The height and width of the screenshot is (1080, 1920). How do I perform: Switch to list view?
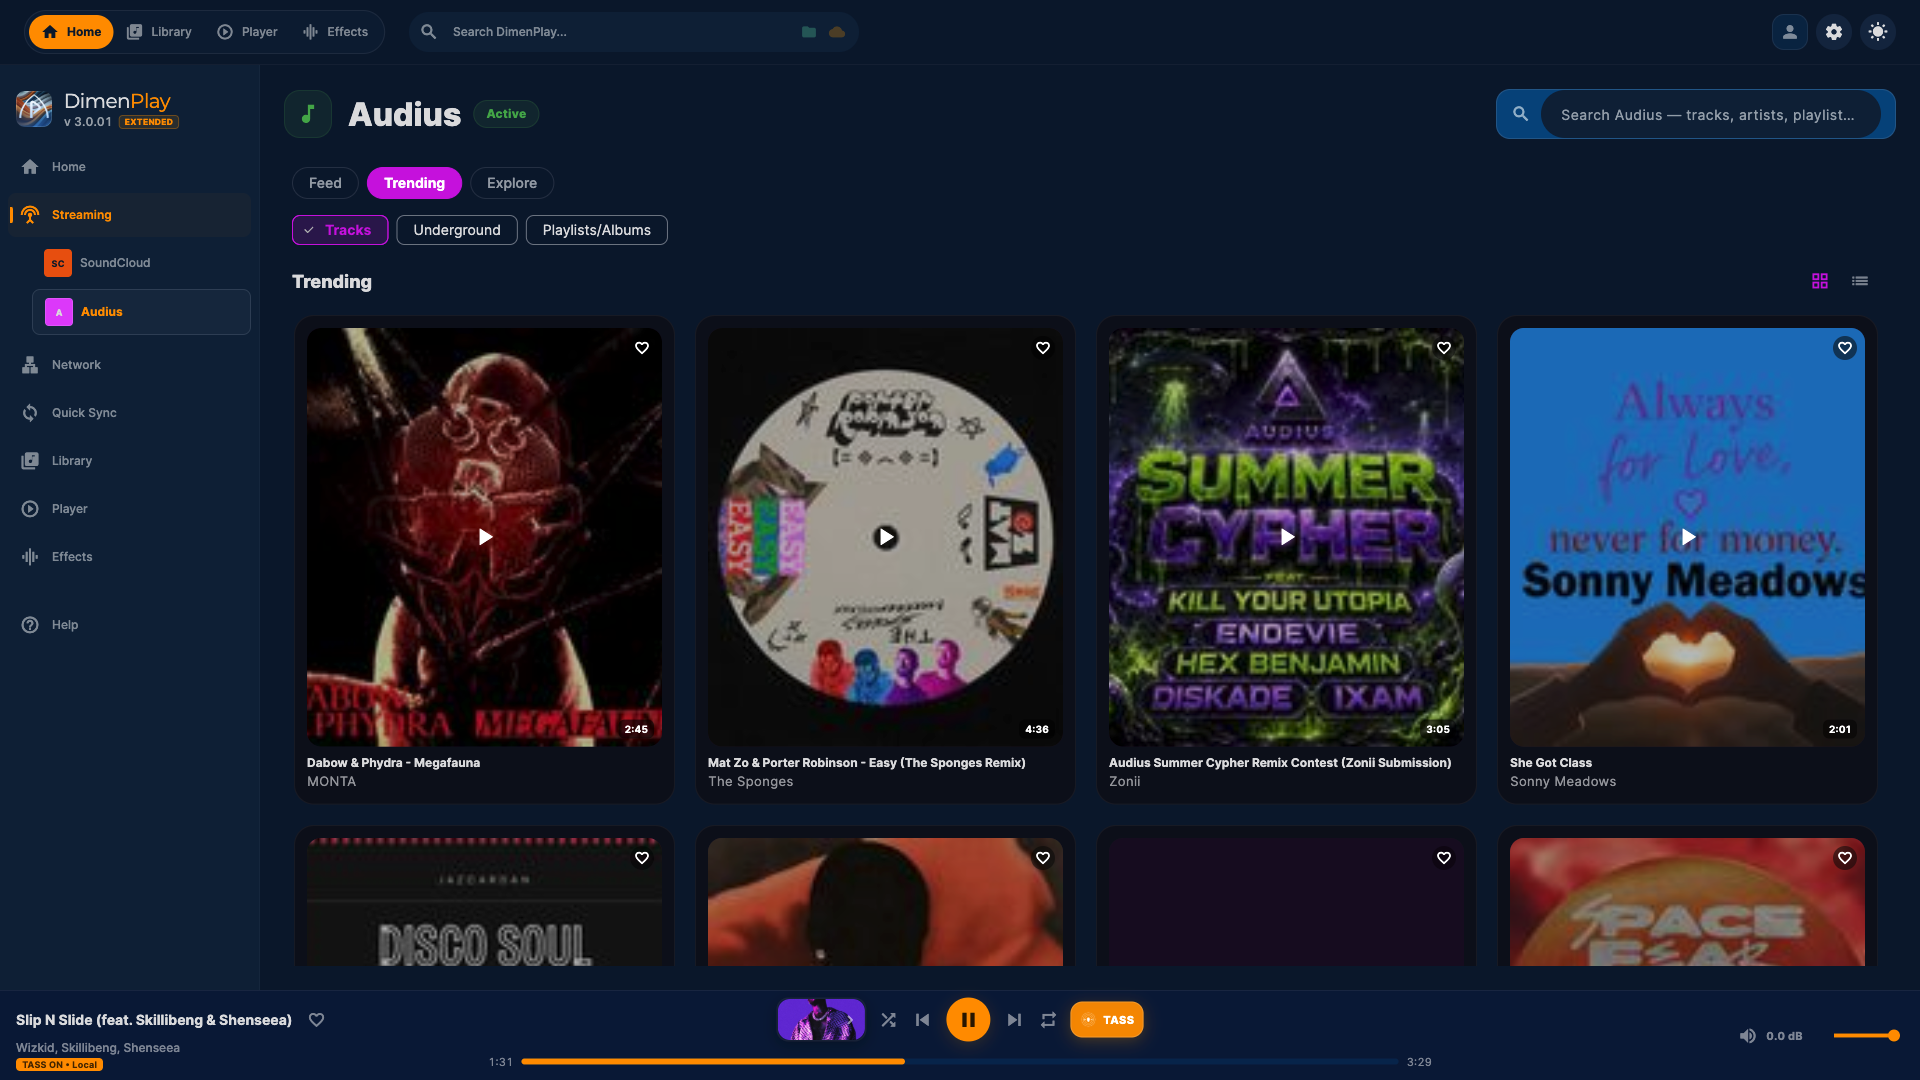click(1860, 281)
